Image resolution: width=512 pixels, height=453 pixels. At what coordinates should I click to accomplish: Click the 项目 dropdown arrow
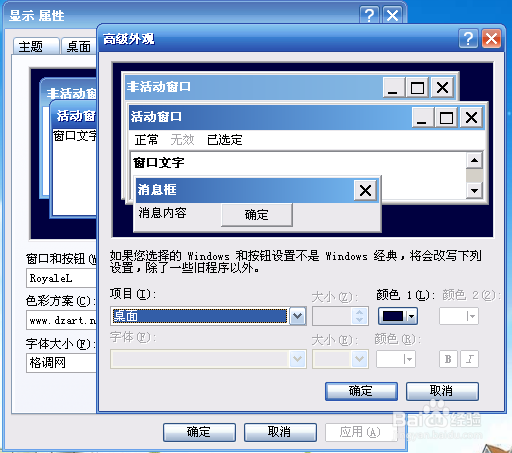click(297, 316)
